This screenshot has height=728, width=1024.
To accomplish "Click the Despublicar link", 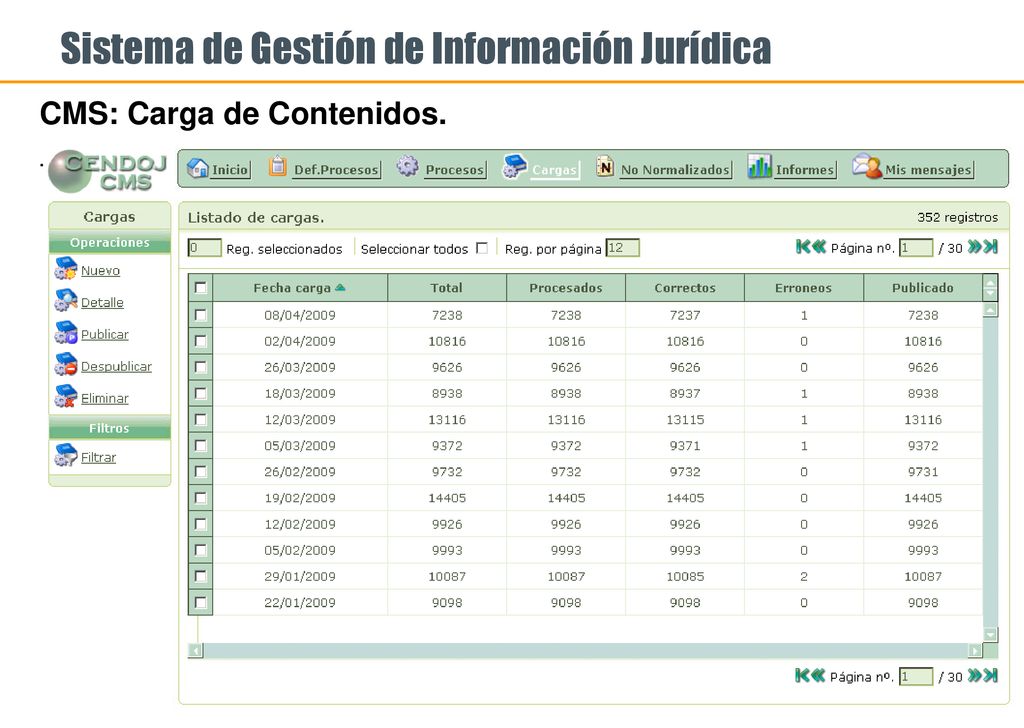I will (x=116, y=366).
